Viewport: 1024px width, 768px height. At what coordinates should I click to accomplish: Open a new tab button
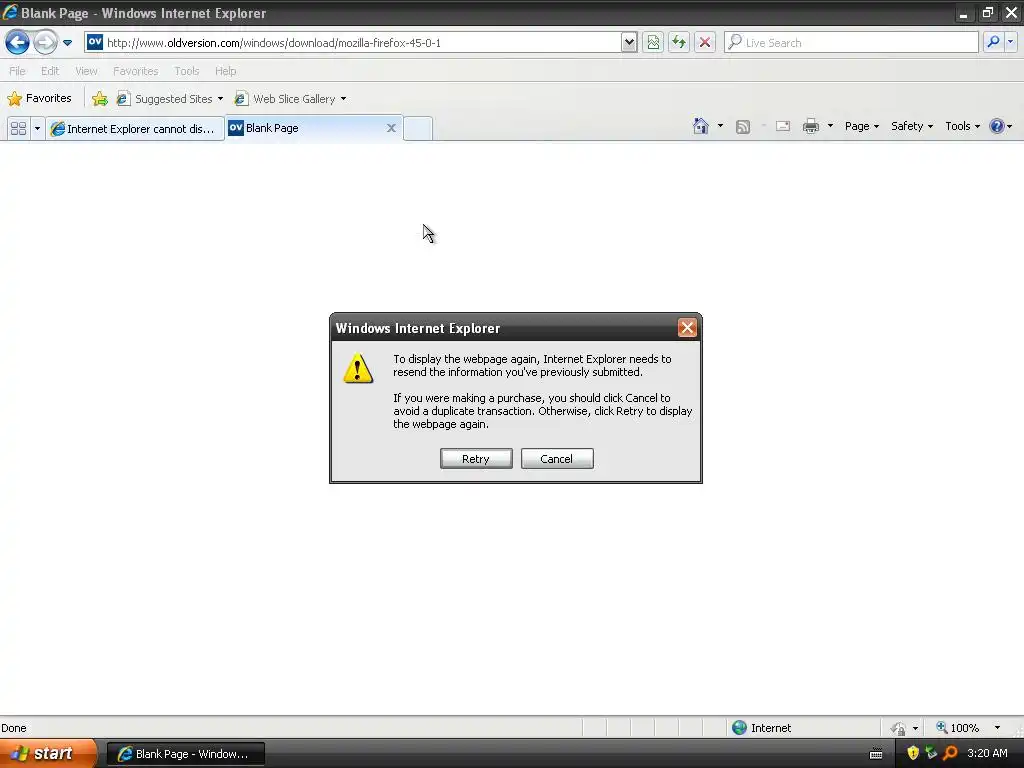(x=418, y=129)
